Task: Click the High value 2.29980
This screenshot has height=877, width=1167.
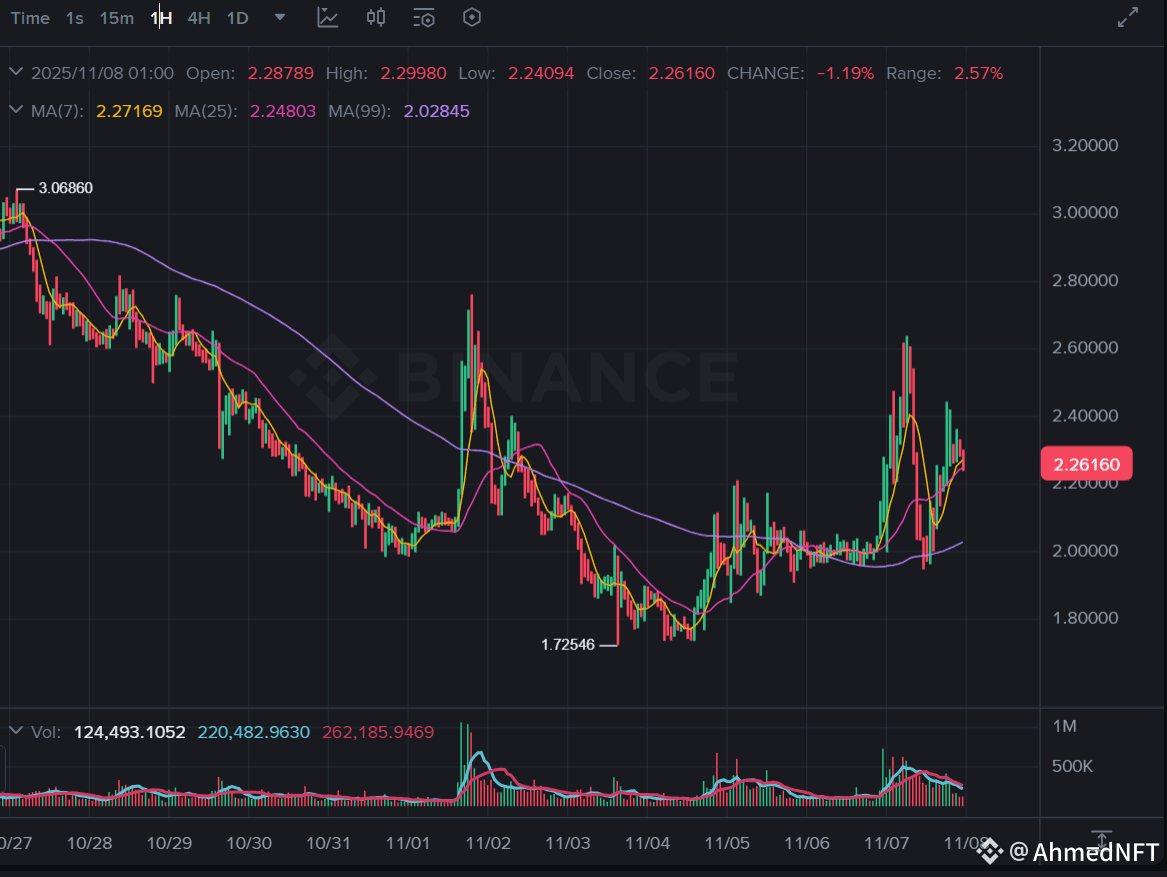Action: [413, 73]
